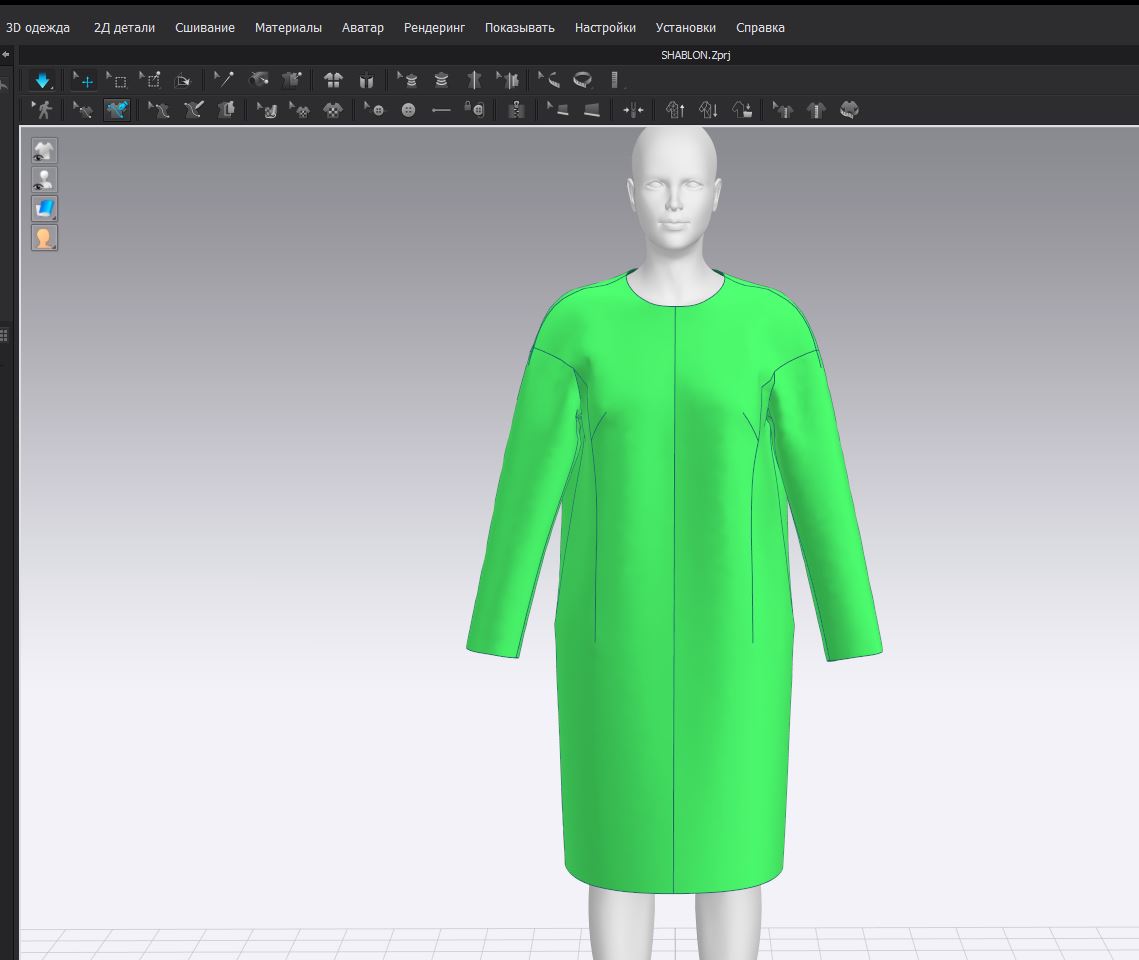
Task: Choose the dashed-rectangle Select Mesh tool
Action: click(117, 81)
